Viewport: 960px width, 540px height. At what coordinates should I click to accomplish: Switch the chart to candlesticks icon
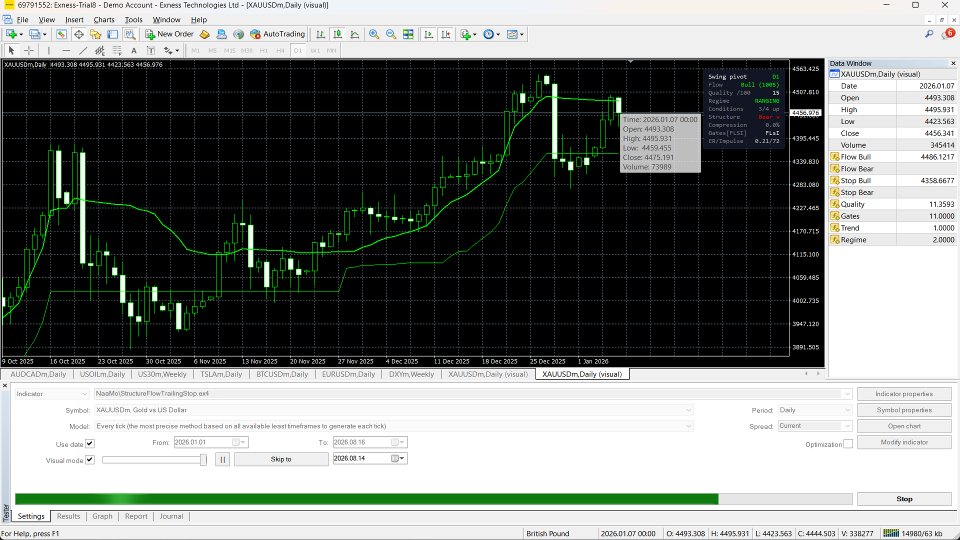337,34
